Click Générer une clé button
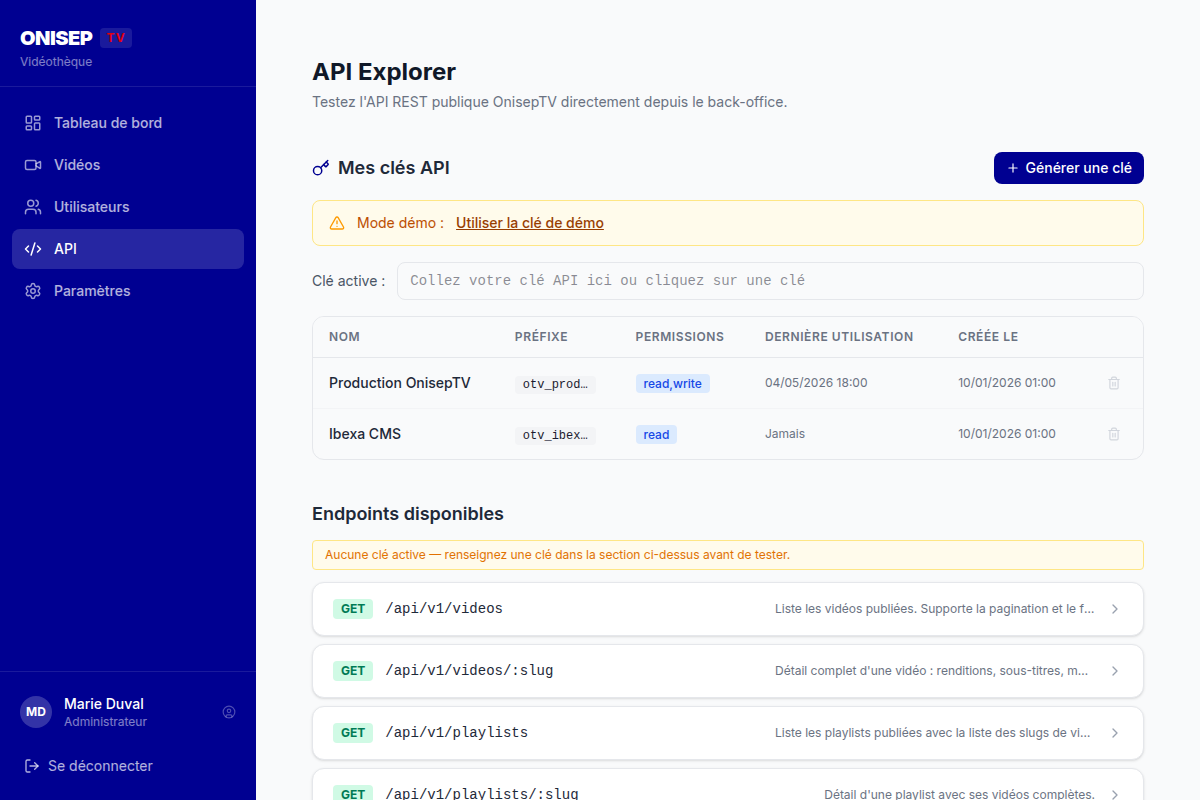The image size is (1200, 800). point(1069,168)
